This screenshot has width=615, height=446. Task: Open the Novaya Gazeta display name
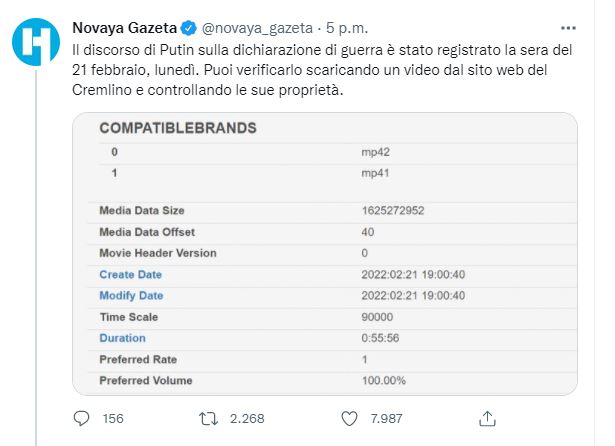125,28
